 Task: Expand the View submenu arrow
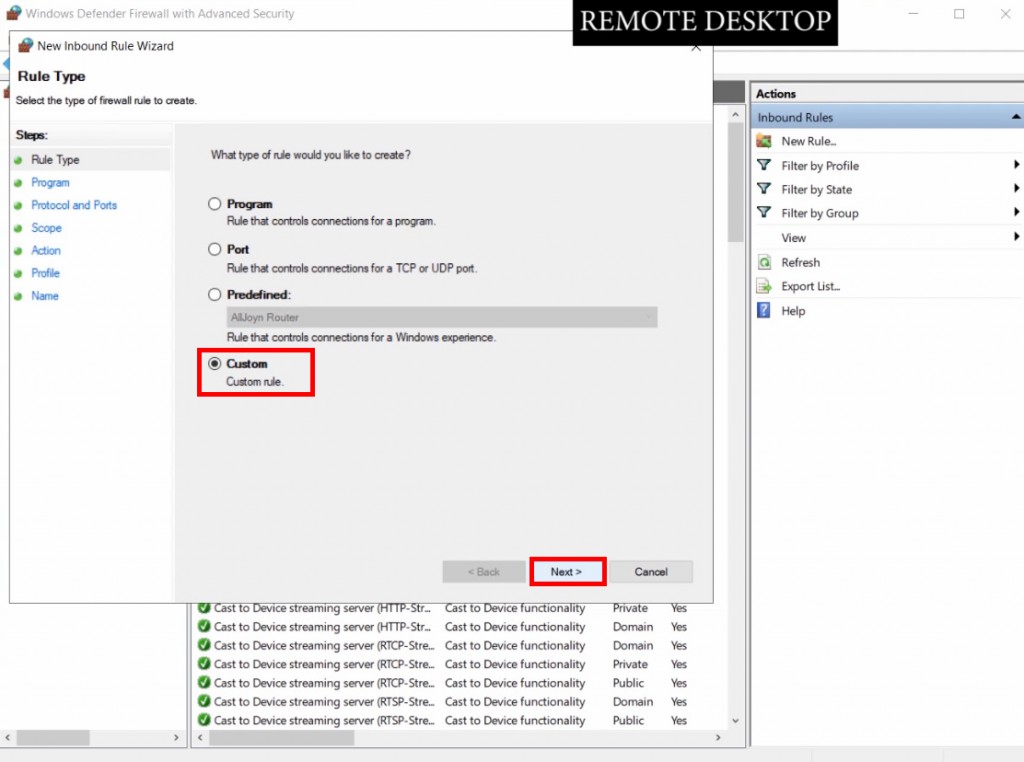point(1016,236)
